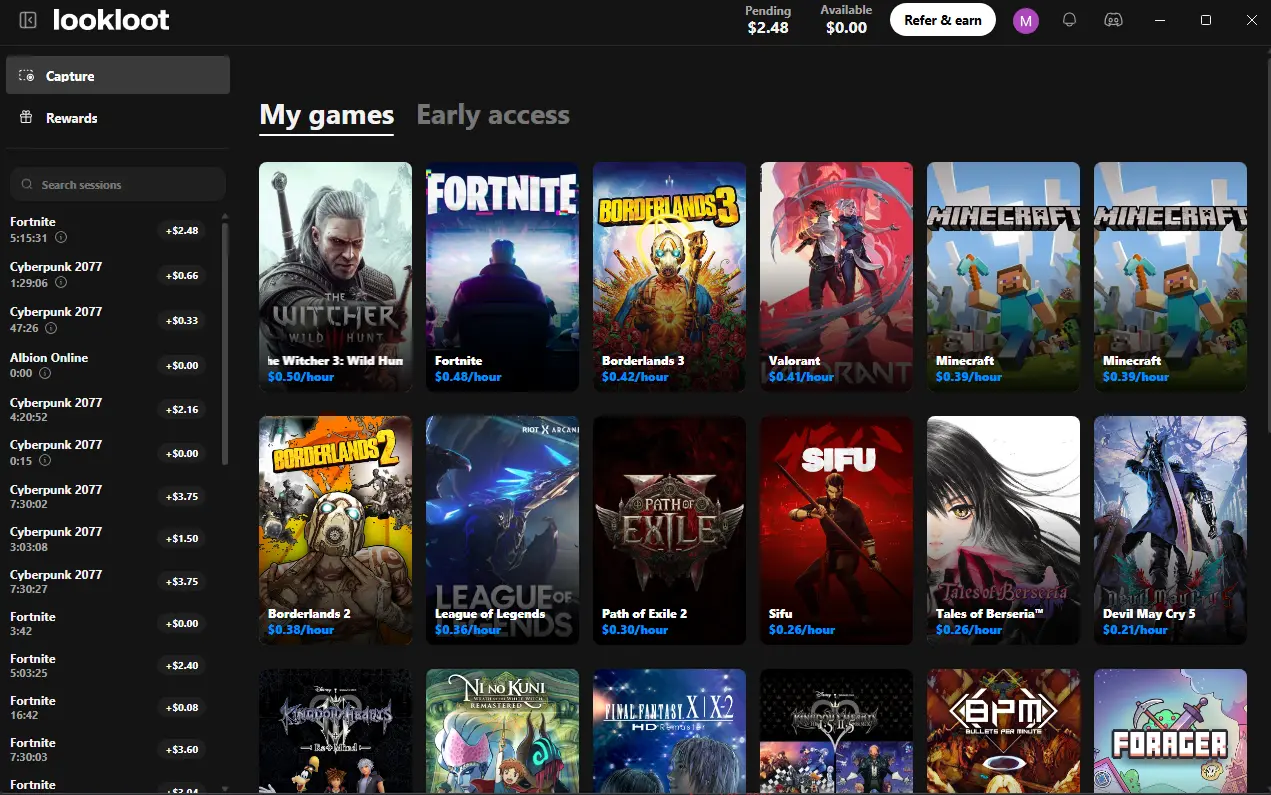Image resolution: width=1271 pixels, height=795 pixels.
Task: Click the magnifier icon in the session search
Action: [x=27, y=185]
